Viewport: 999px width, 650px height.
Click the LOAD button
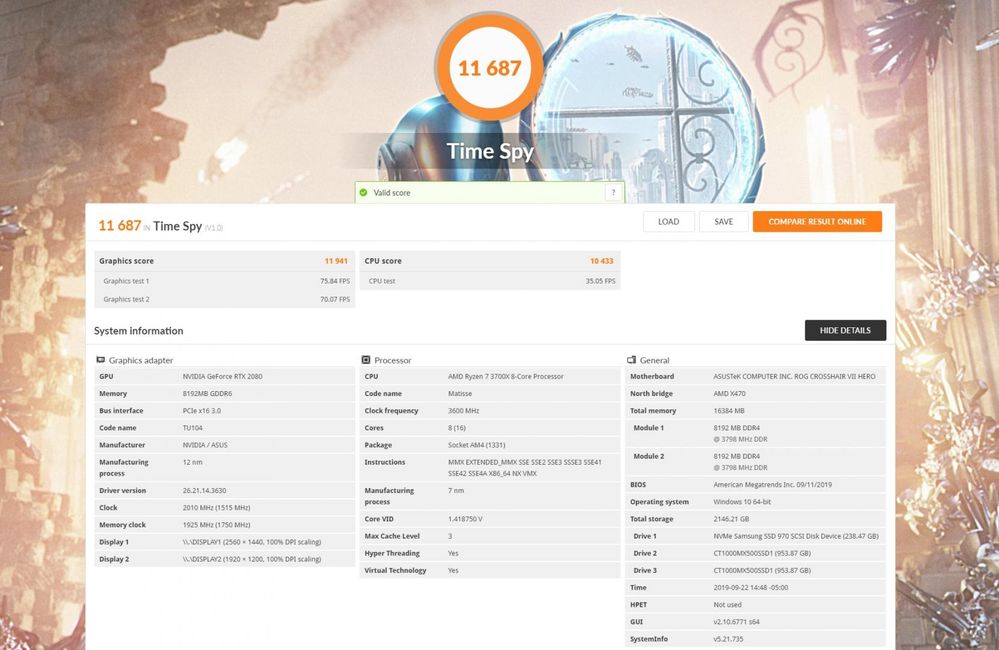point(668,222)
